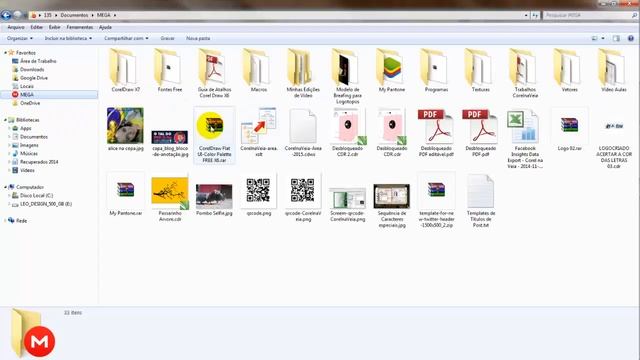The width and height of the screenshot is (640, 360).
Task: Toggle the preview pane button
Action: pos(616,38)
